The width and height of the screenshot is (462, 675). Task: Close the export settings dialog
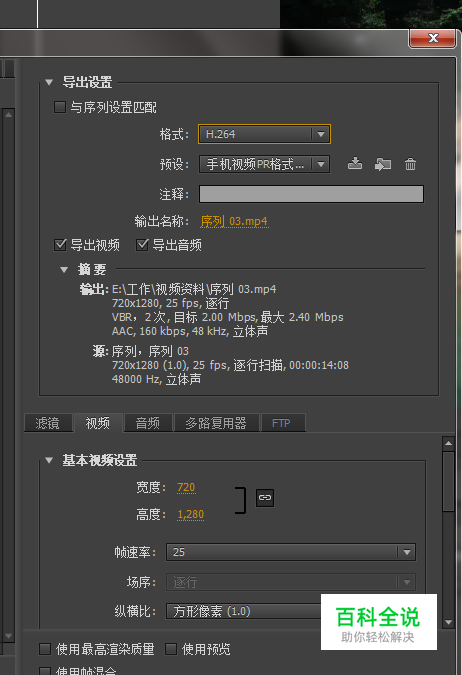pos(433,38)
